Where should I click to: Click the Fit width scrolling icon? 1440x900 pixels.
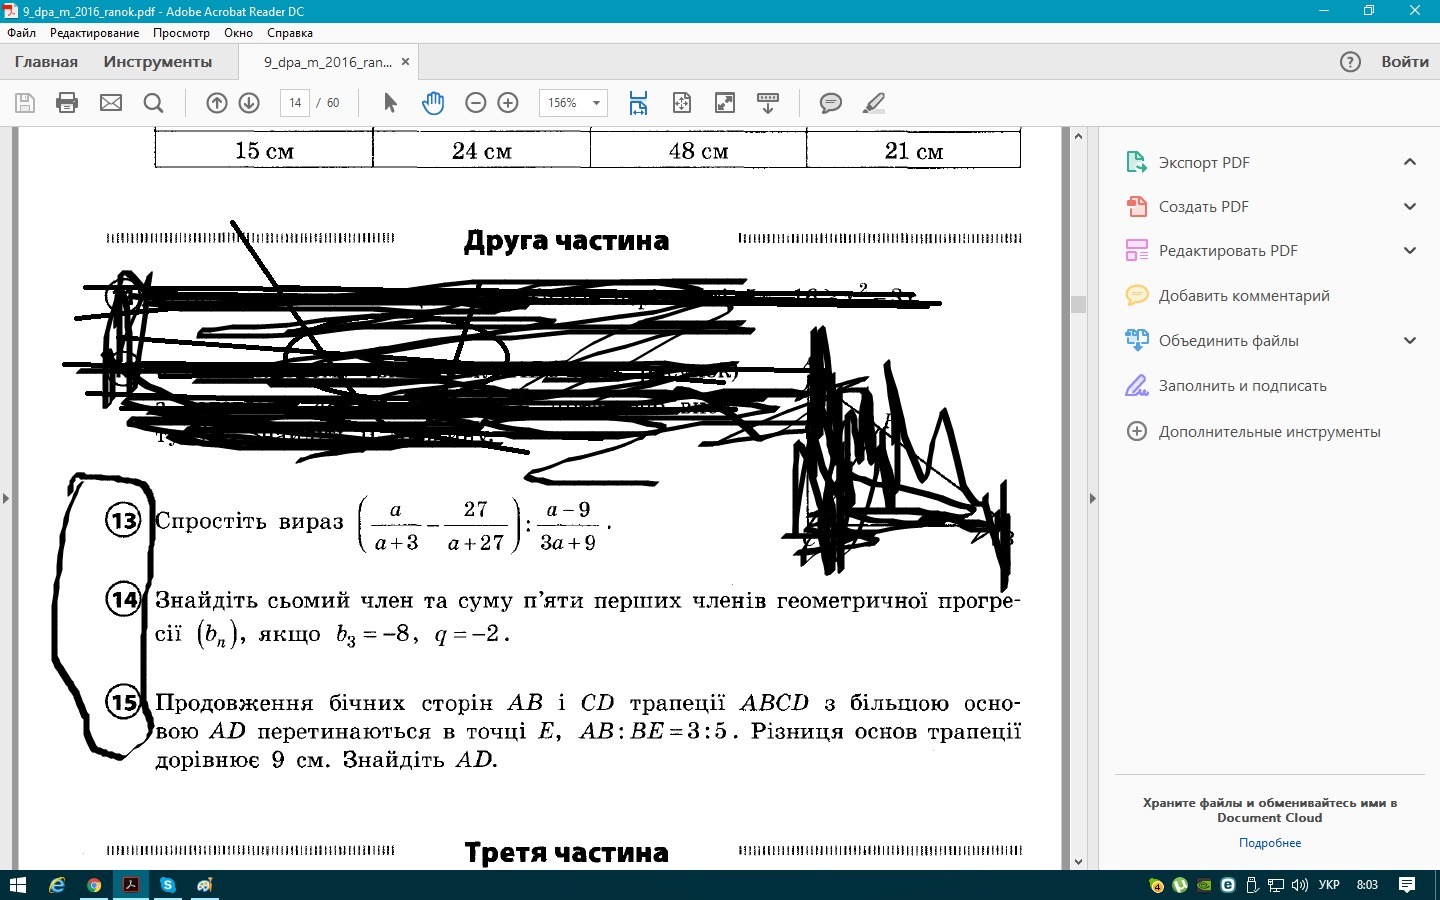pos(639,103)
